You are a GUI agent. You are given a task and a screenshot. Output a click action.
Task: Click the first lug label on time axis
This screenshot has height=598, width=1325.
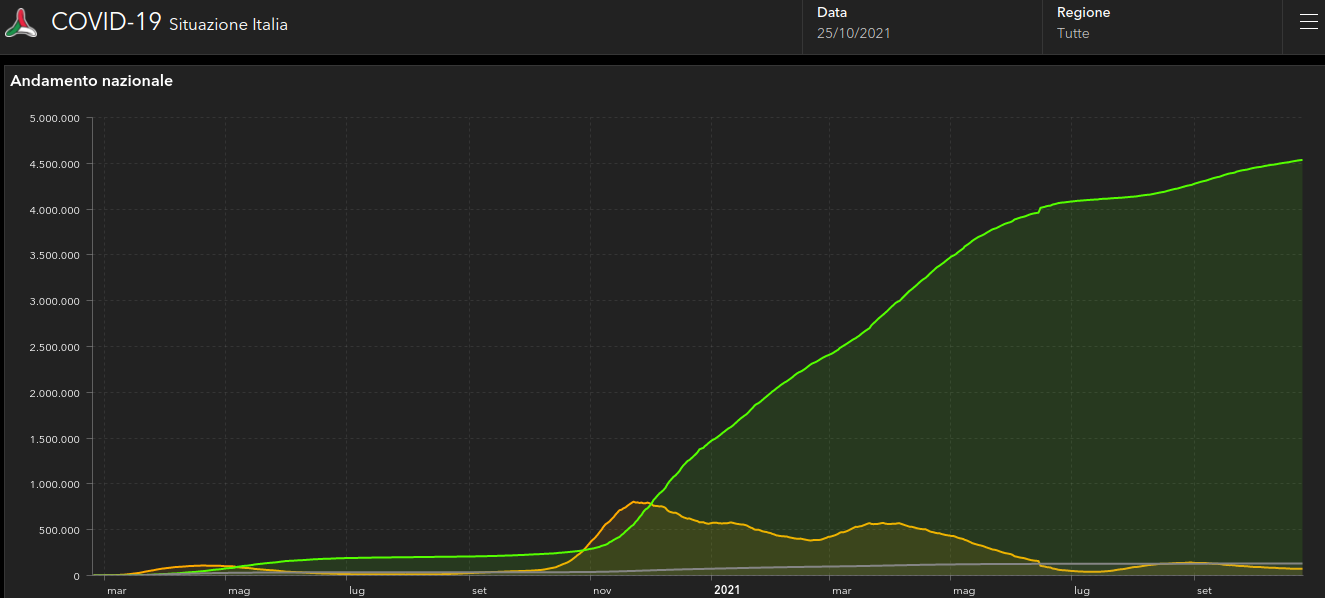click(x=356, y=591)
